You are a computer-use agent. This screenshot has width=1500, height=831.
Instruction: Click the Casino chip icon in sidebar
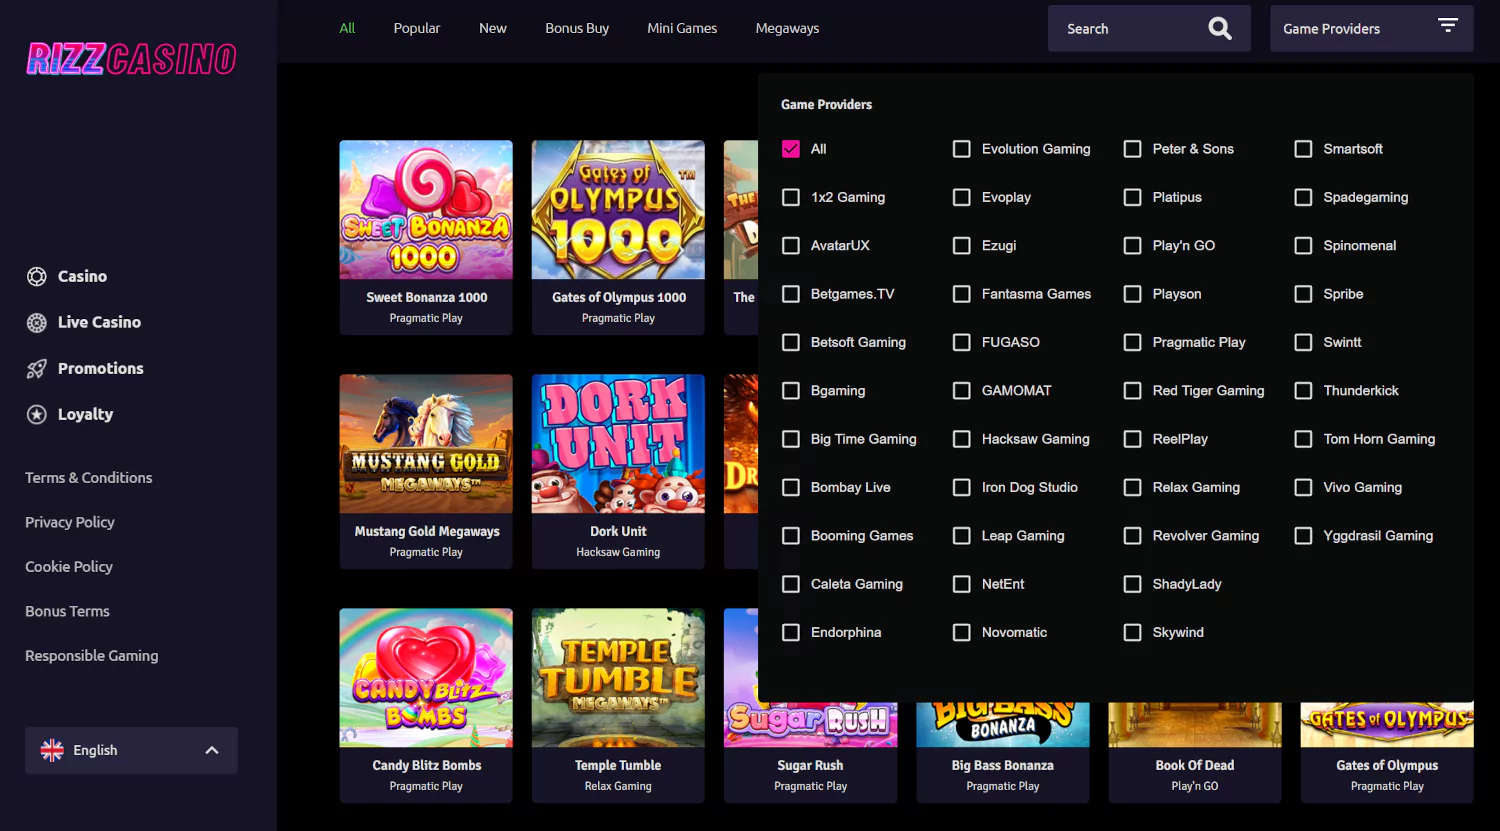click(37, 277)
